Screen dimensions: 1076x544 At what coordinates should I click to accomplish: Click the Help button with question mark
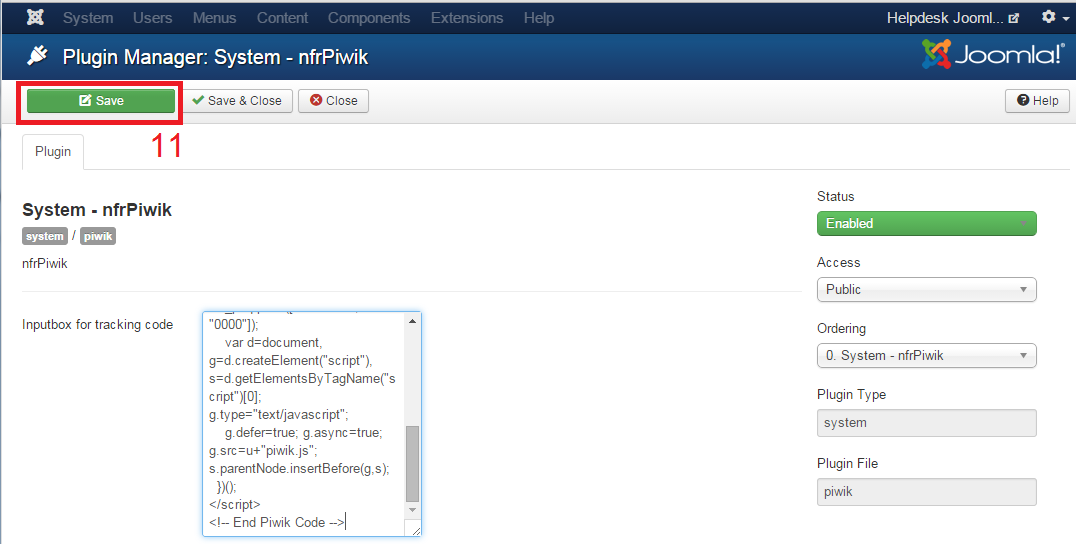1038,101
